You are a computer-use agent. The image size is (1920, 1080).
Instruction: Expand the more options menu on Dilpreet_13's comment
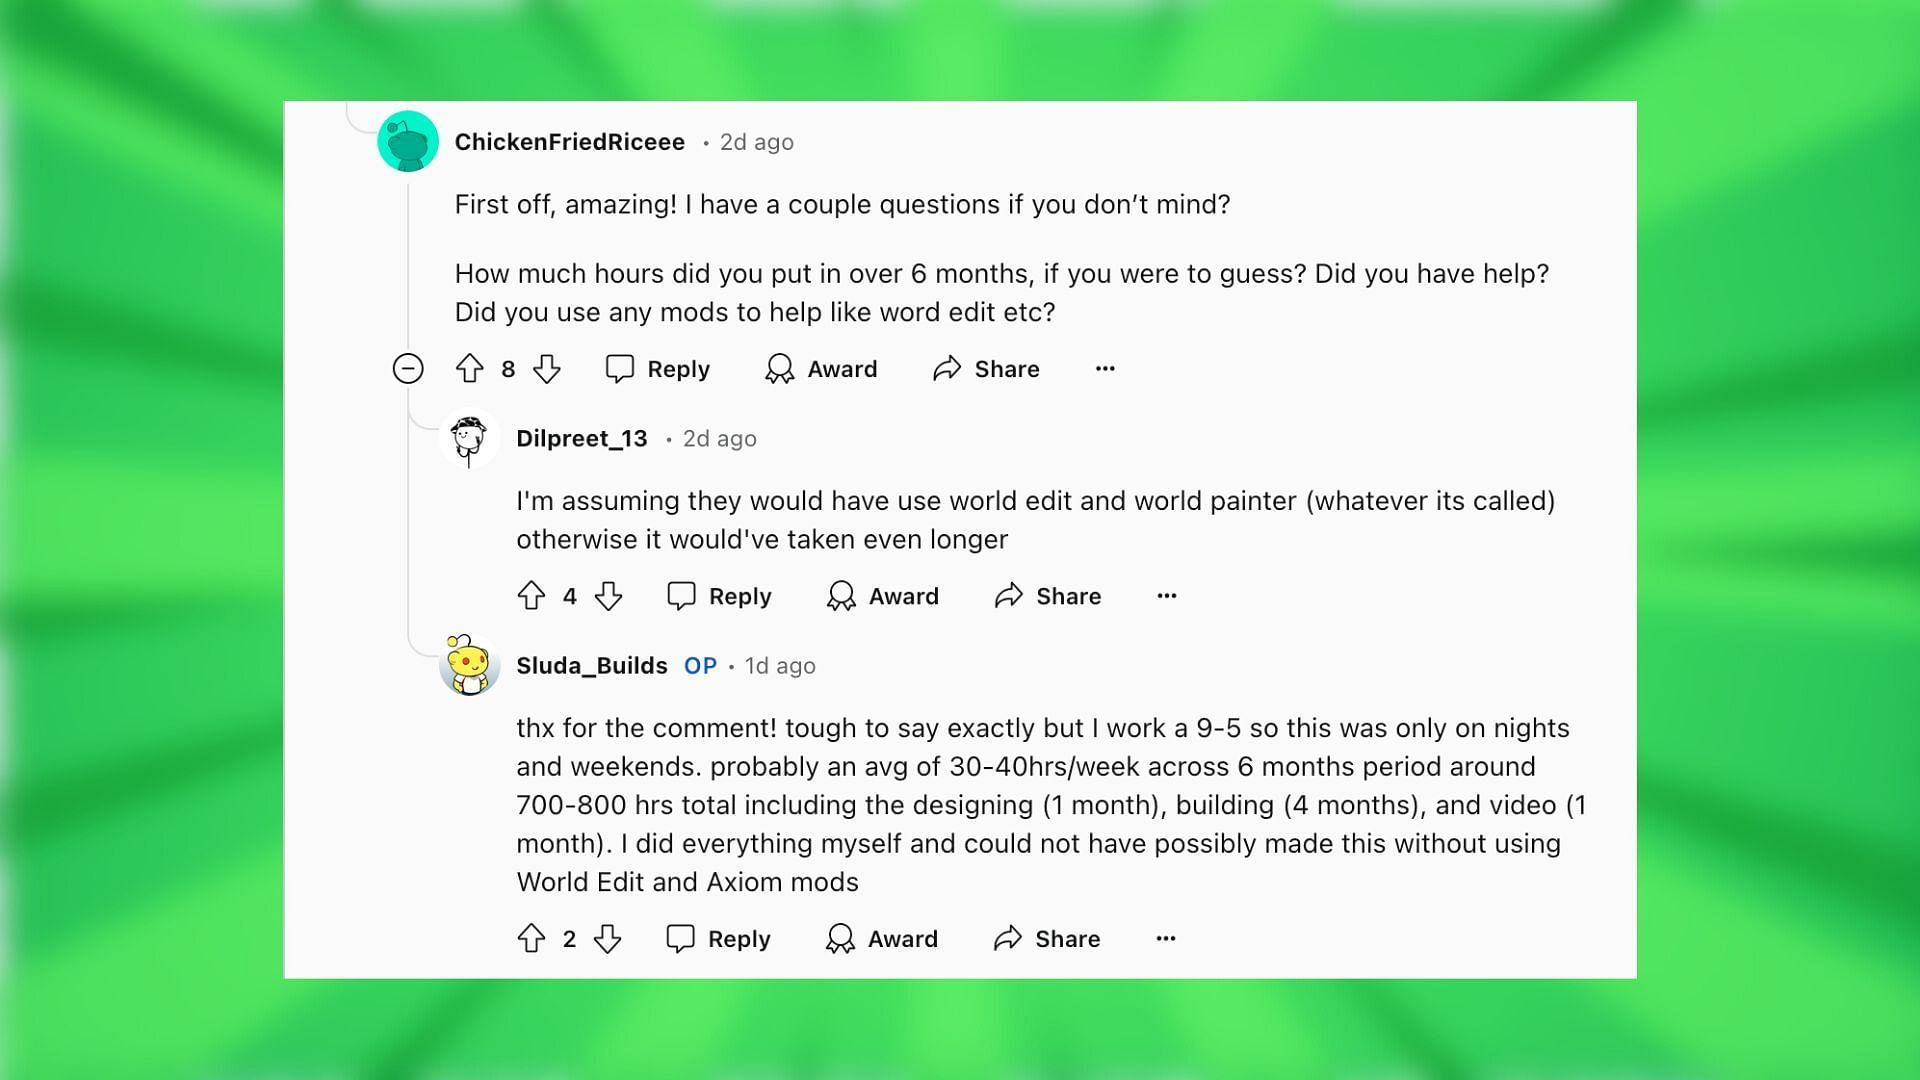(x=1166, y=595)
